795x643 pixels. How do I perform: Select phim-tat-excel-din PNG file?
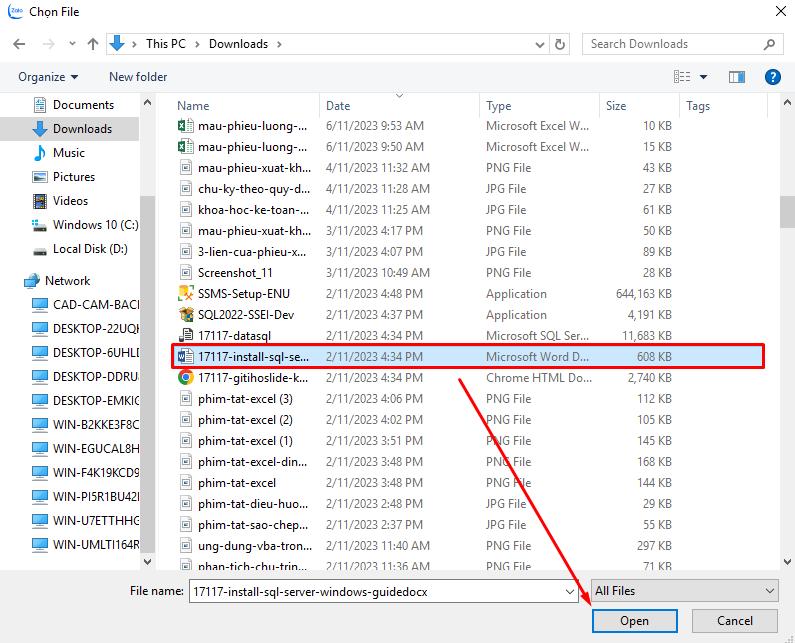pos(468,462)
